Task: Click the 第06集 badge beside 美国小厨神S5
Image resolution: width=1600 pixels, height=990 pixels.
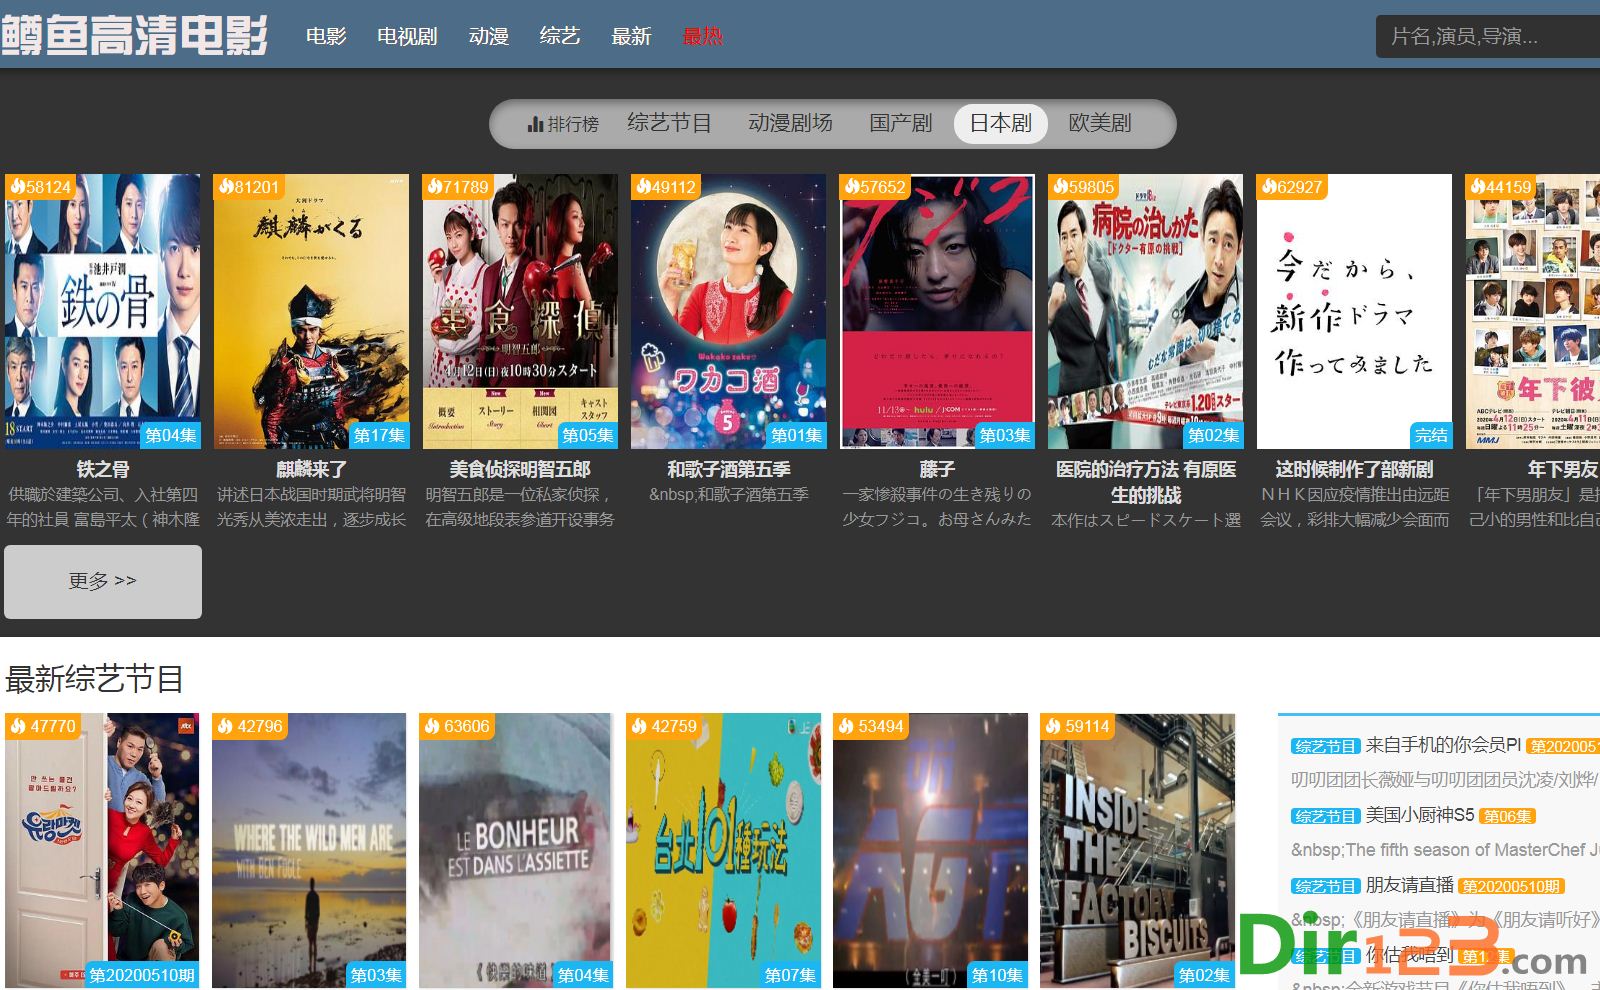Action: [1507, 816]
